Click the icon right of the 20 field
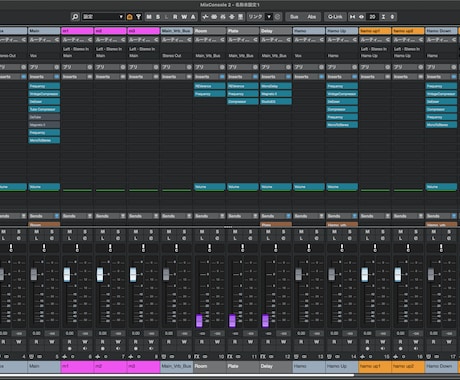Screen dimensions: 460x380 (x=384, y=17)
